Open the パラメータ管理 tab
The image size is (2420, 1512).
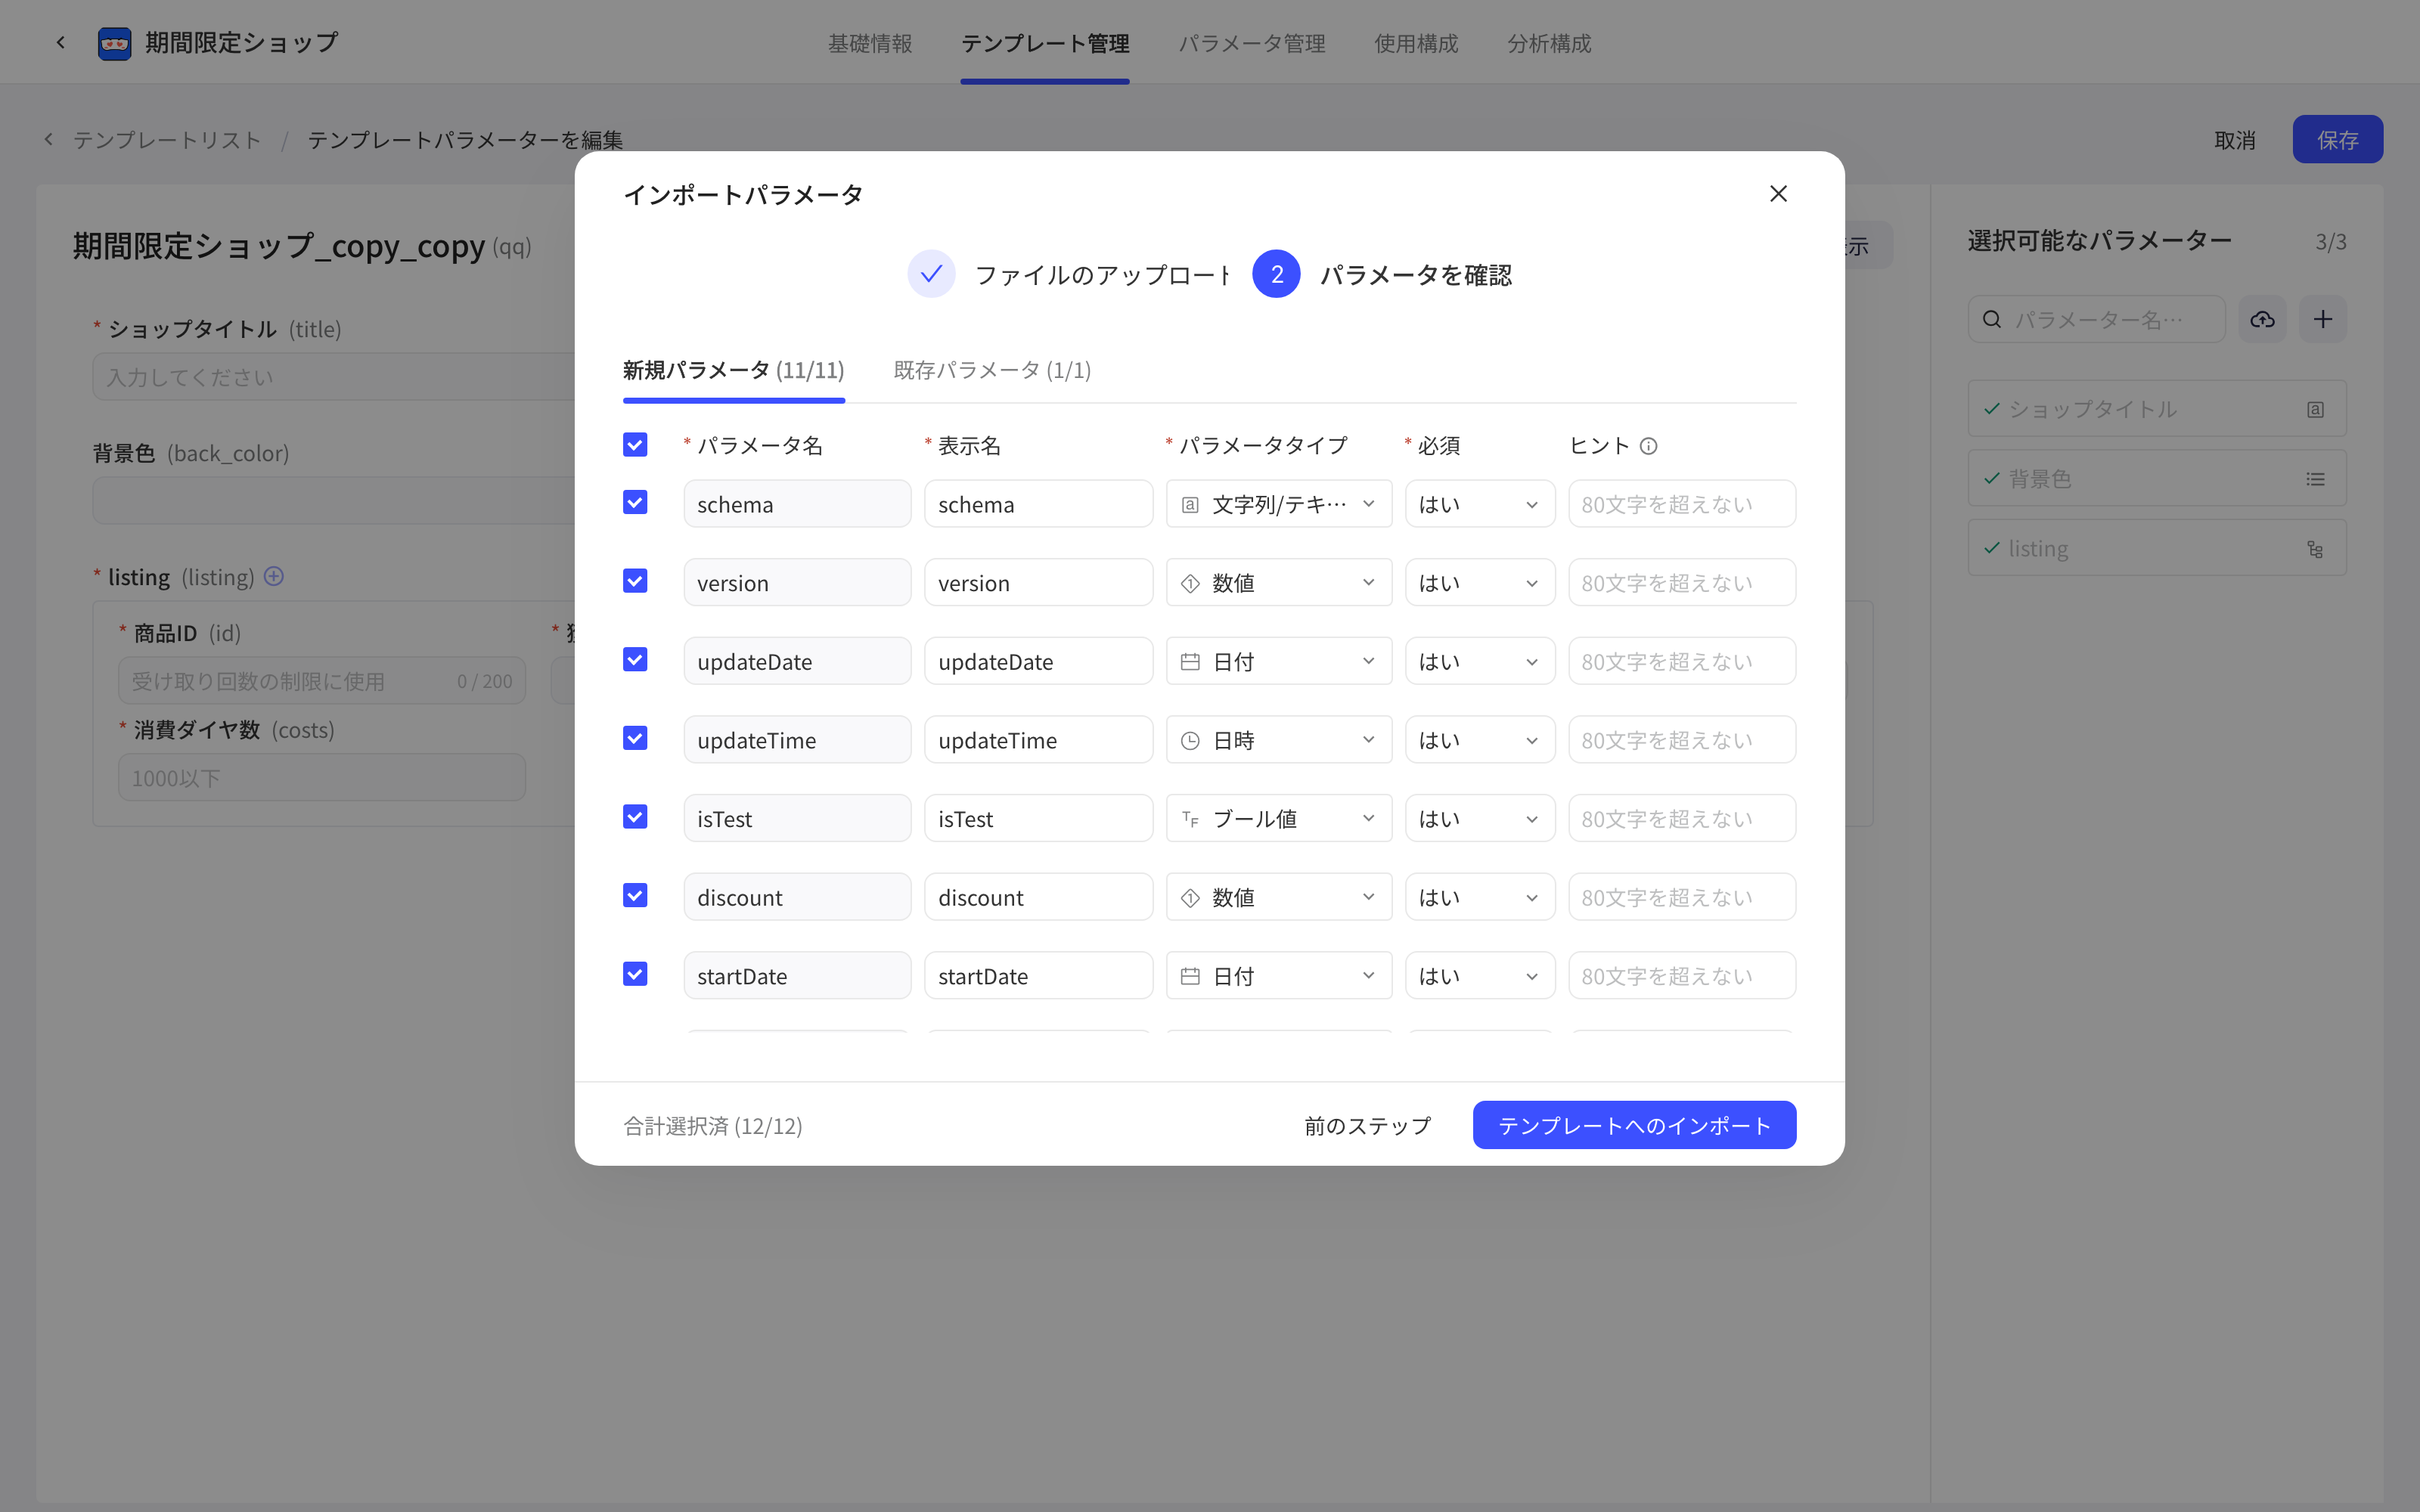click(1252, 43)
